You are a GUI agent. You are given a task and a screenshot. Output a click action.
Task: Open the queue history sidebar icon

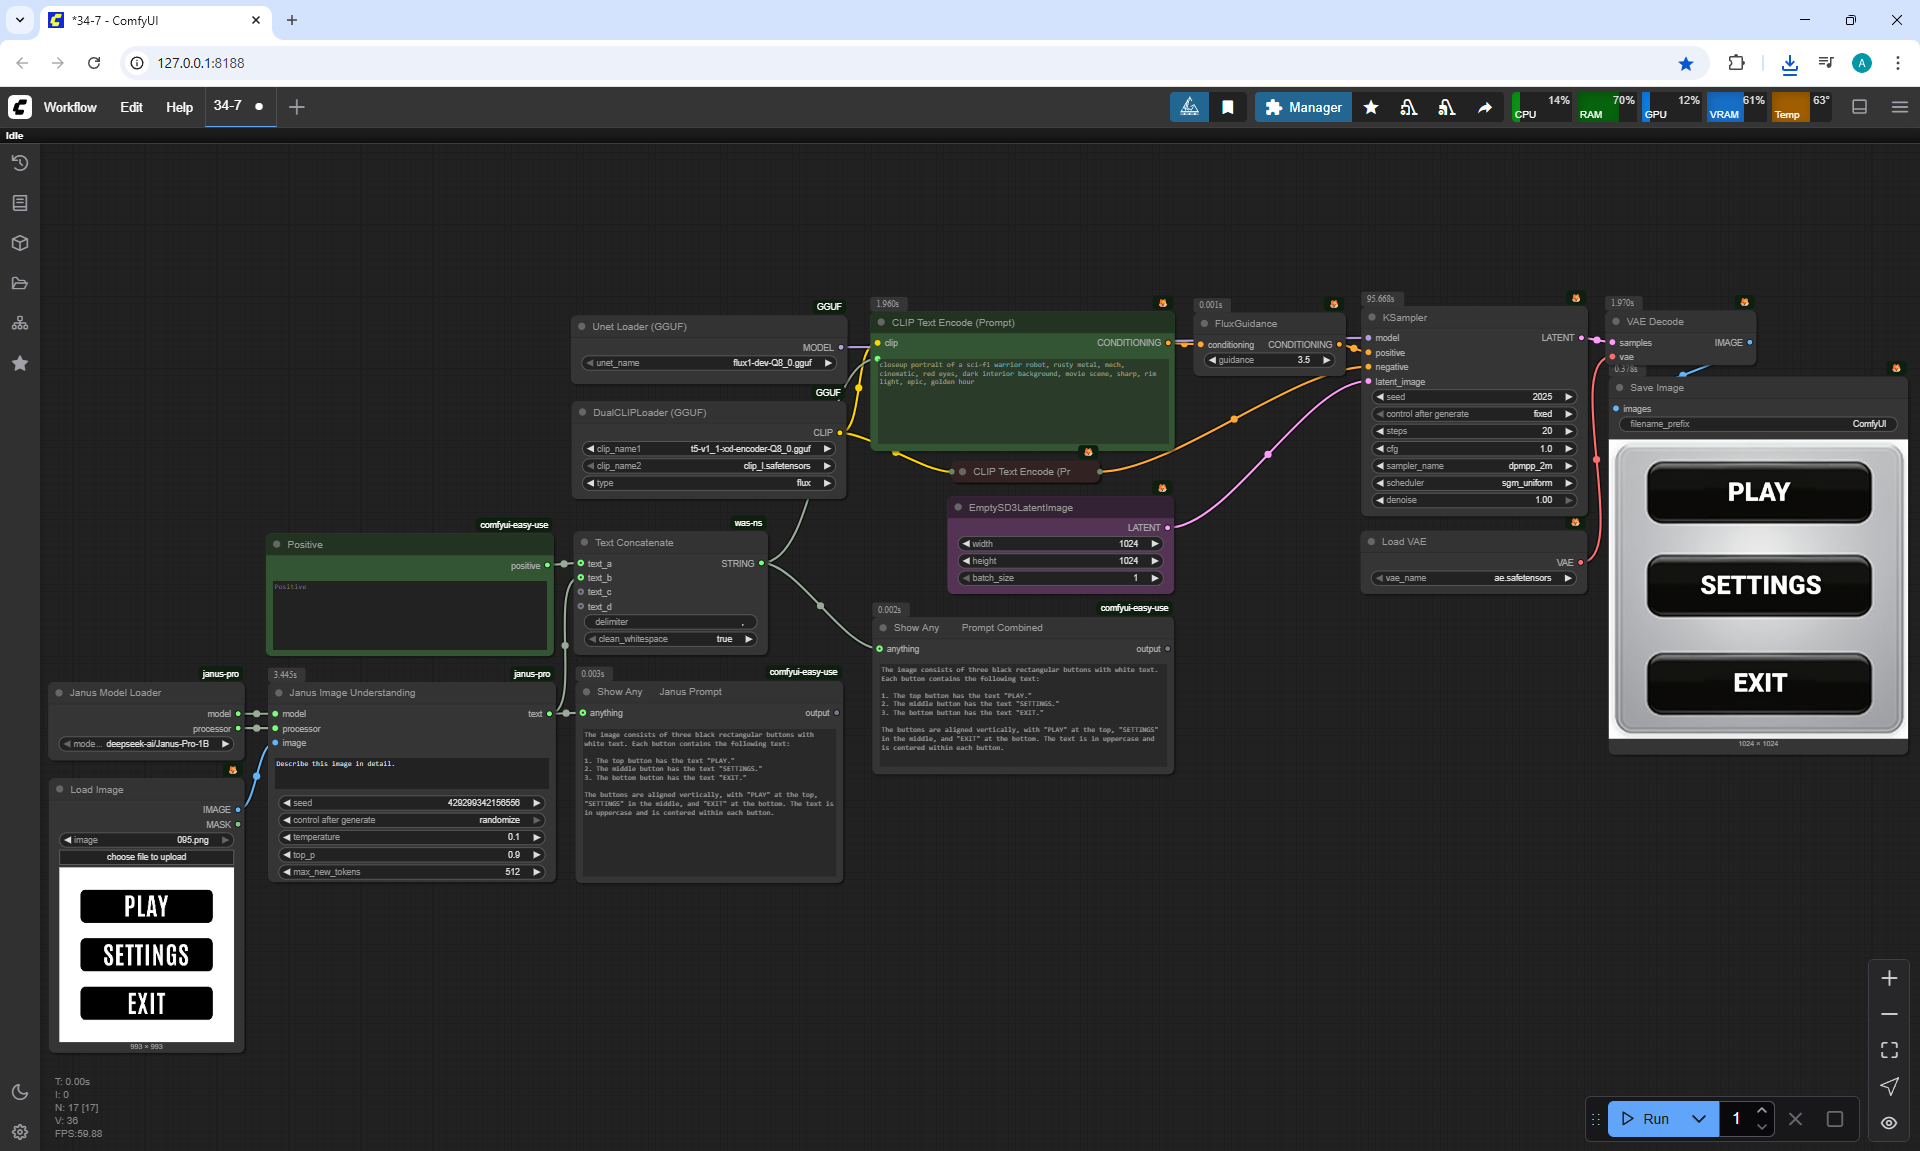coord(20,163)
